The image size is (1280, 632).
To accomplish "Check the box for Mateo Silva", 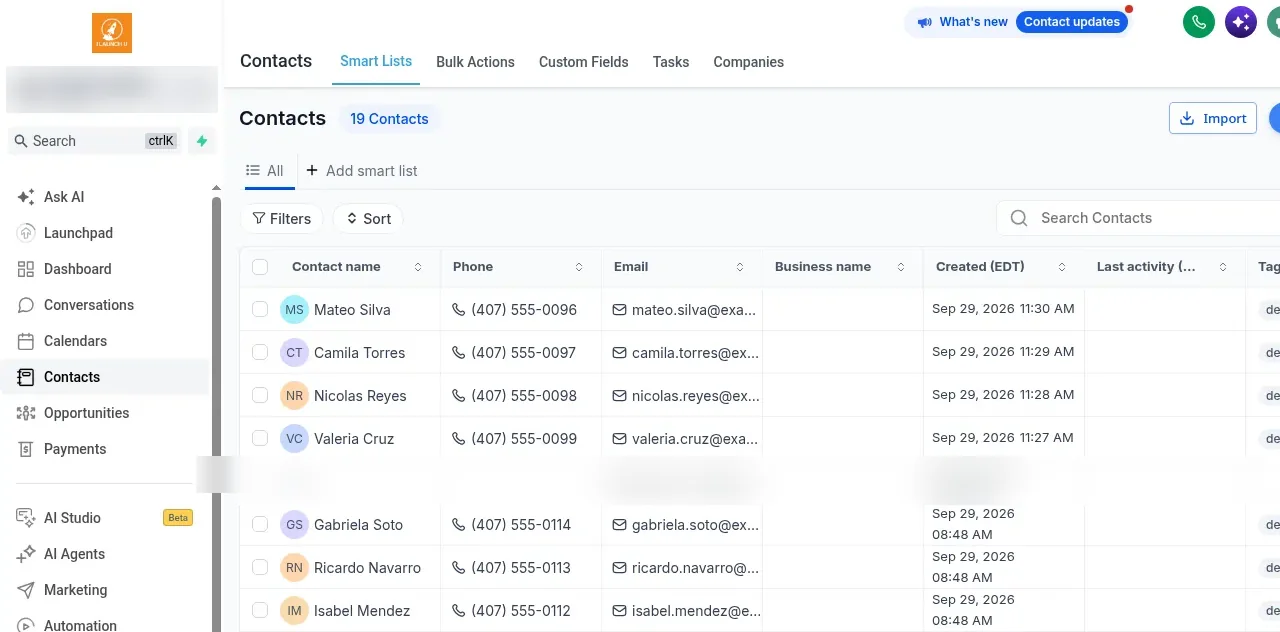I will (x=260, y=310).
